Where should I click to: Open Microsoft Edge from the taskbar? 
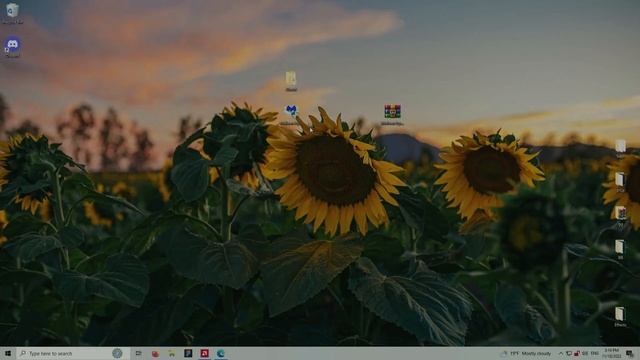(x=221, y=353)
